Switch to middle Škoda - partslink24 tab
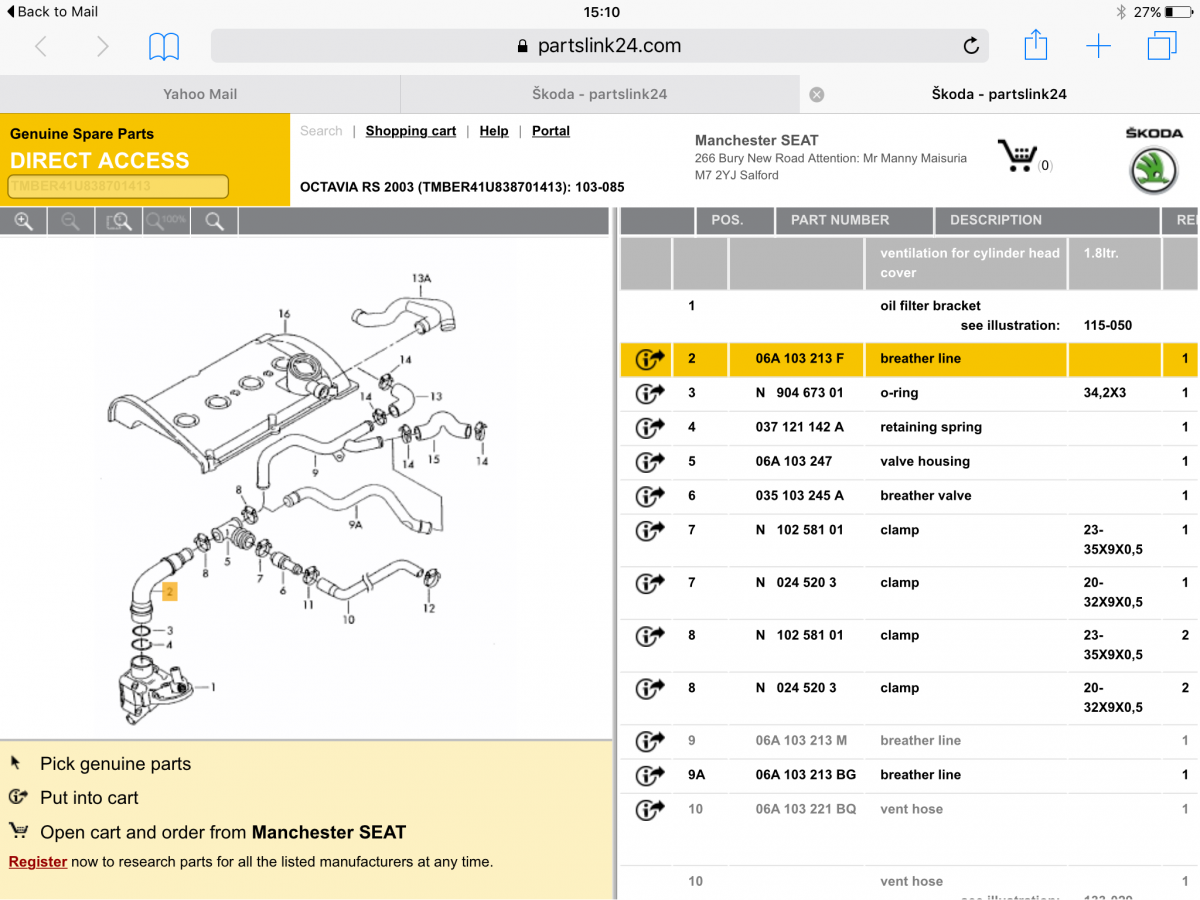 600,94
